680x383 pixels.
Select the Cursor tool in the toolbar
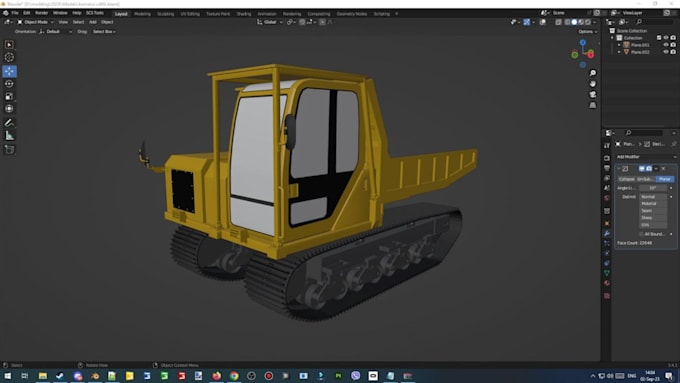tap(9, 57)
